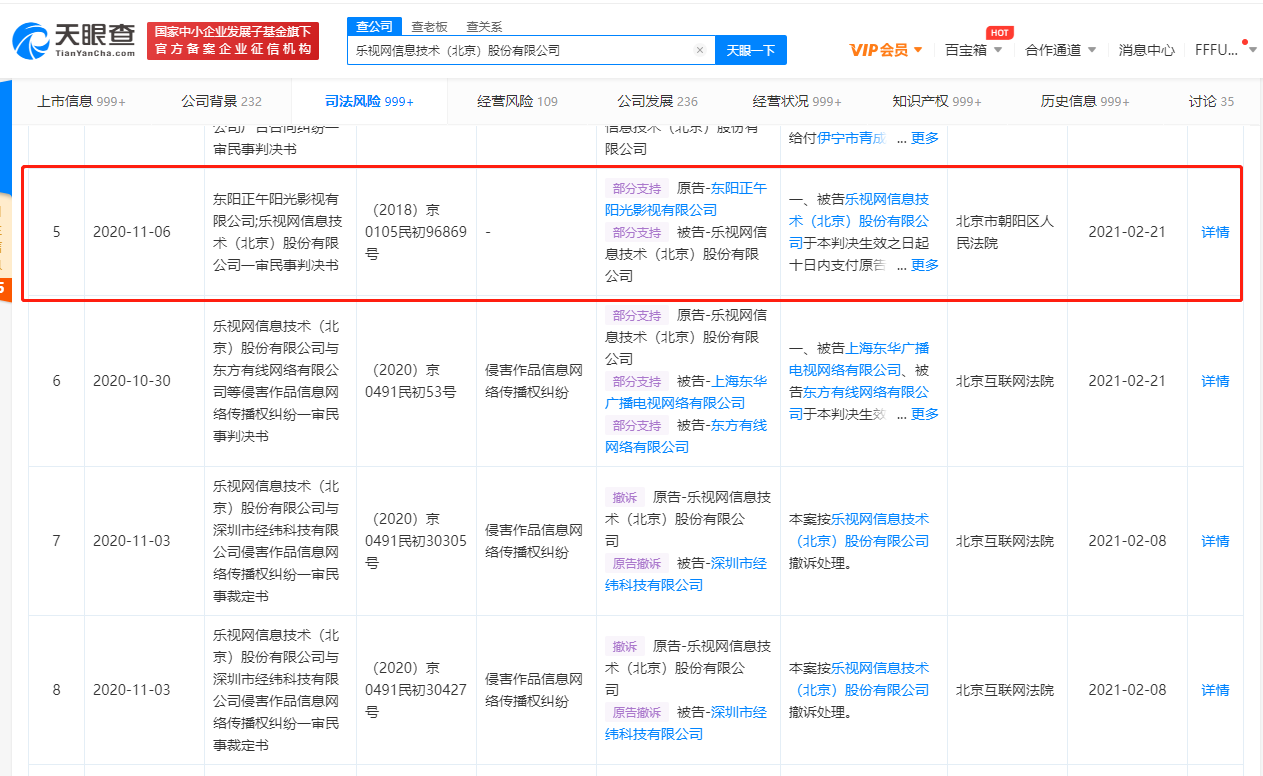Click row 6 case title text
Viewport: 1263px width, 776px height.
[277, 381]
